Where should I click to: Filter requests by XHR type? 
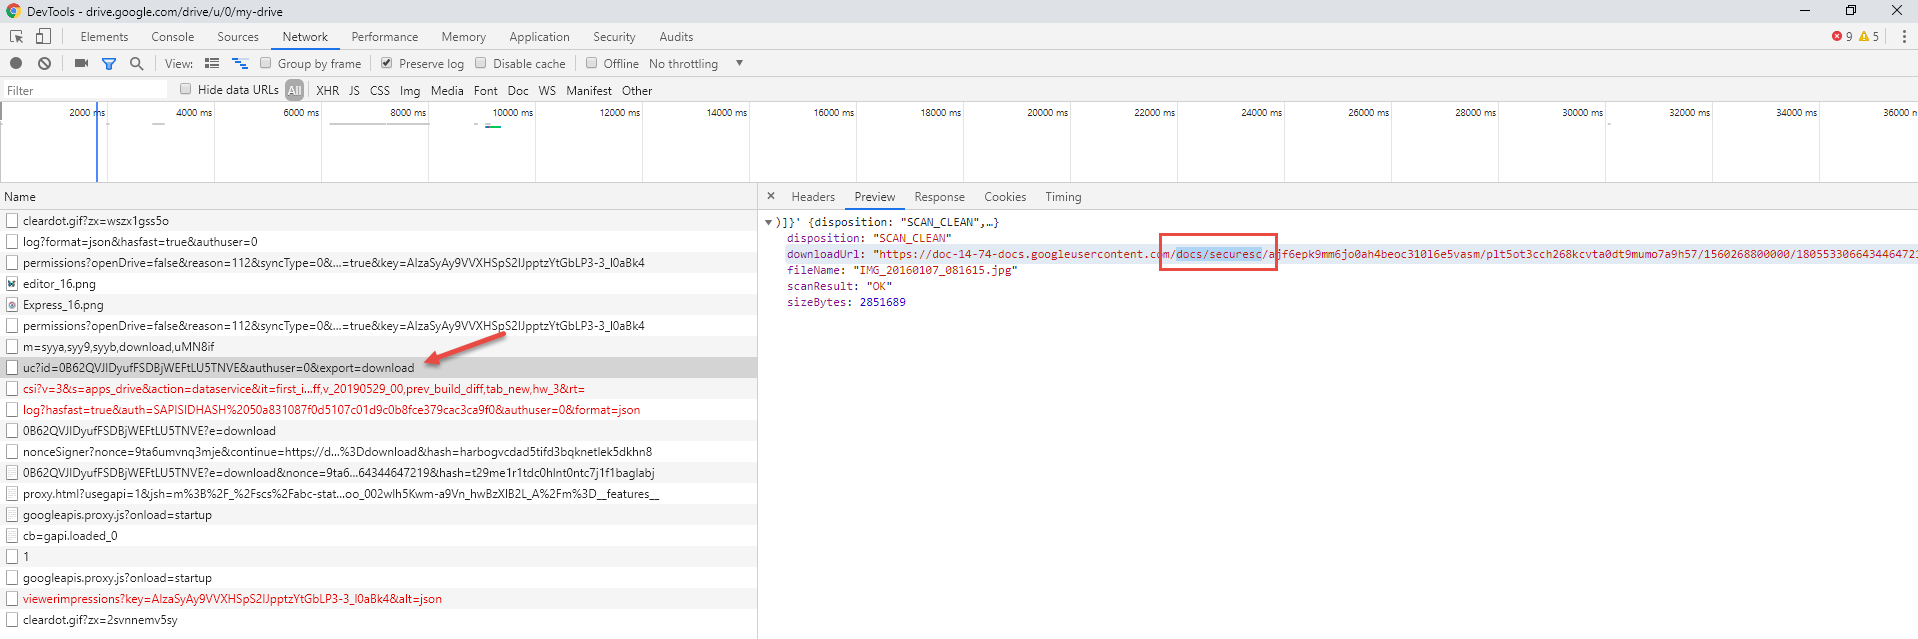pos(328,91)
